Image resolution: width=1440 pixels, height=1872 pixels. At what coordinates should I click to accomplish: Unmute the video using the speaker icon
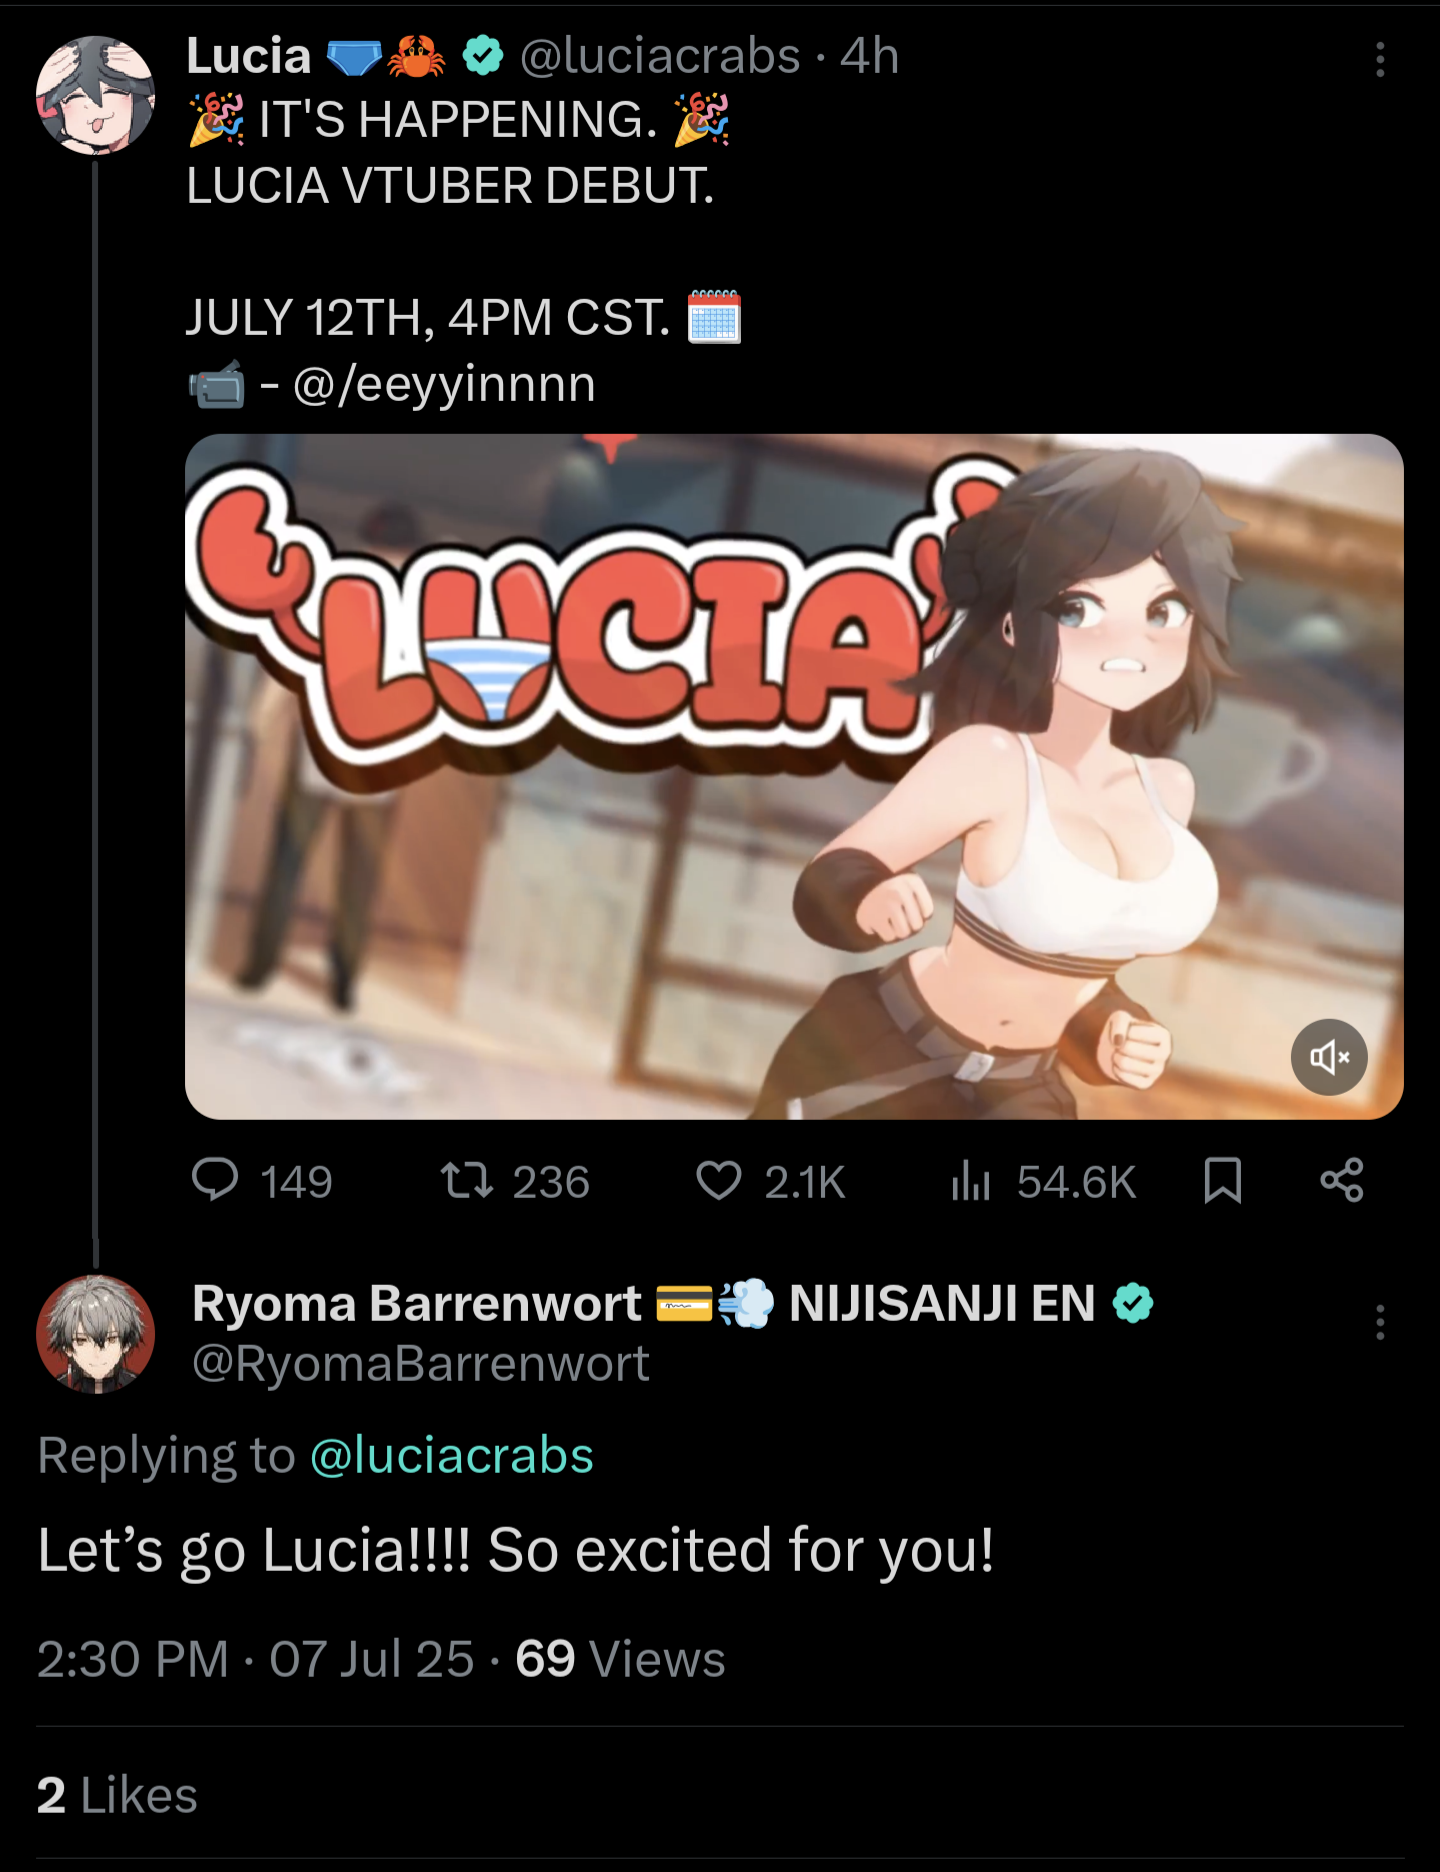click(x=1329, y=1057)
